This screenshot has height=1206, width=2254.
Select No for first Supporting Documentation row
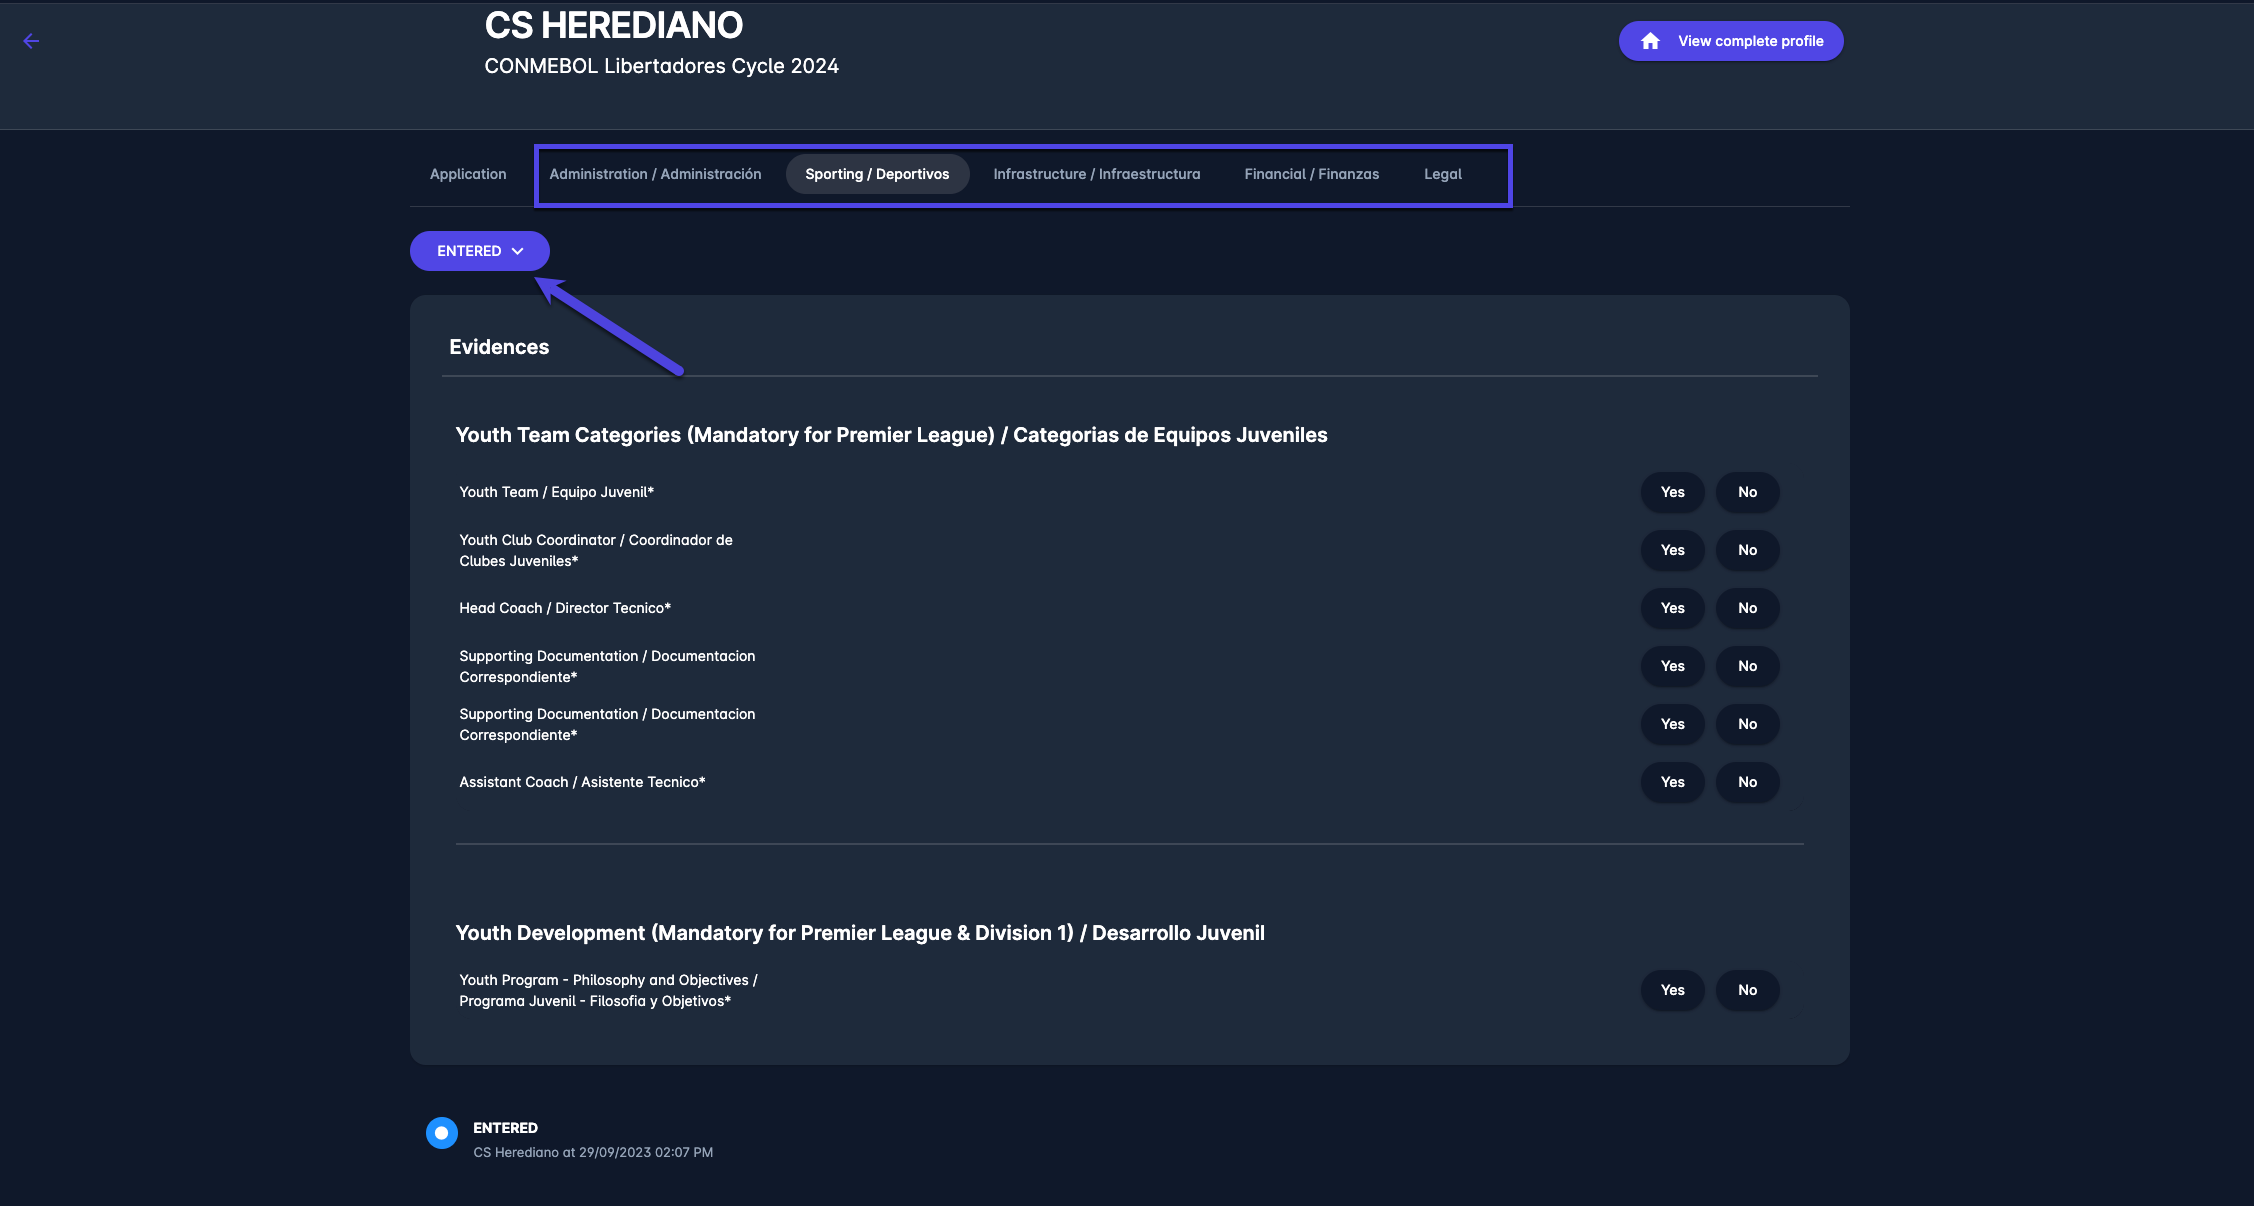1747,666
